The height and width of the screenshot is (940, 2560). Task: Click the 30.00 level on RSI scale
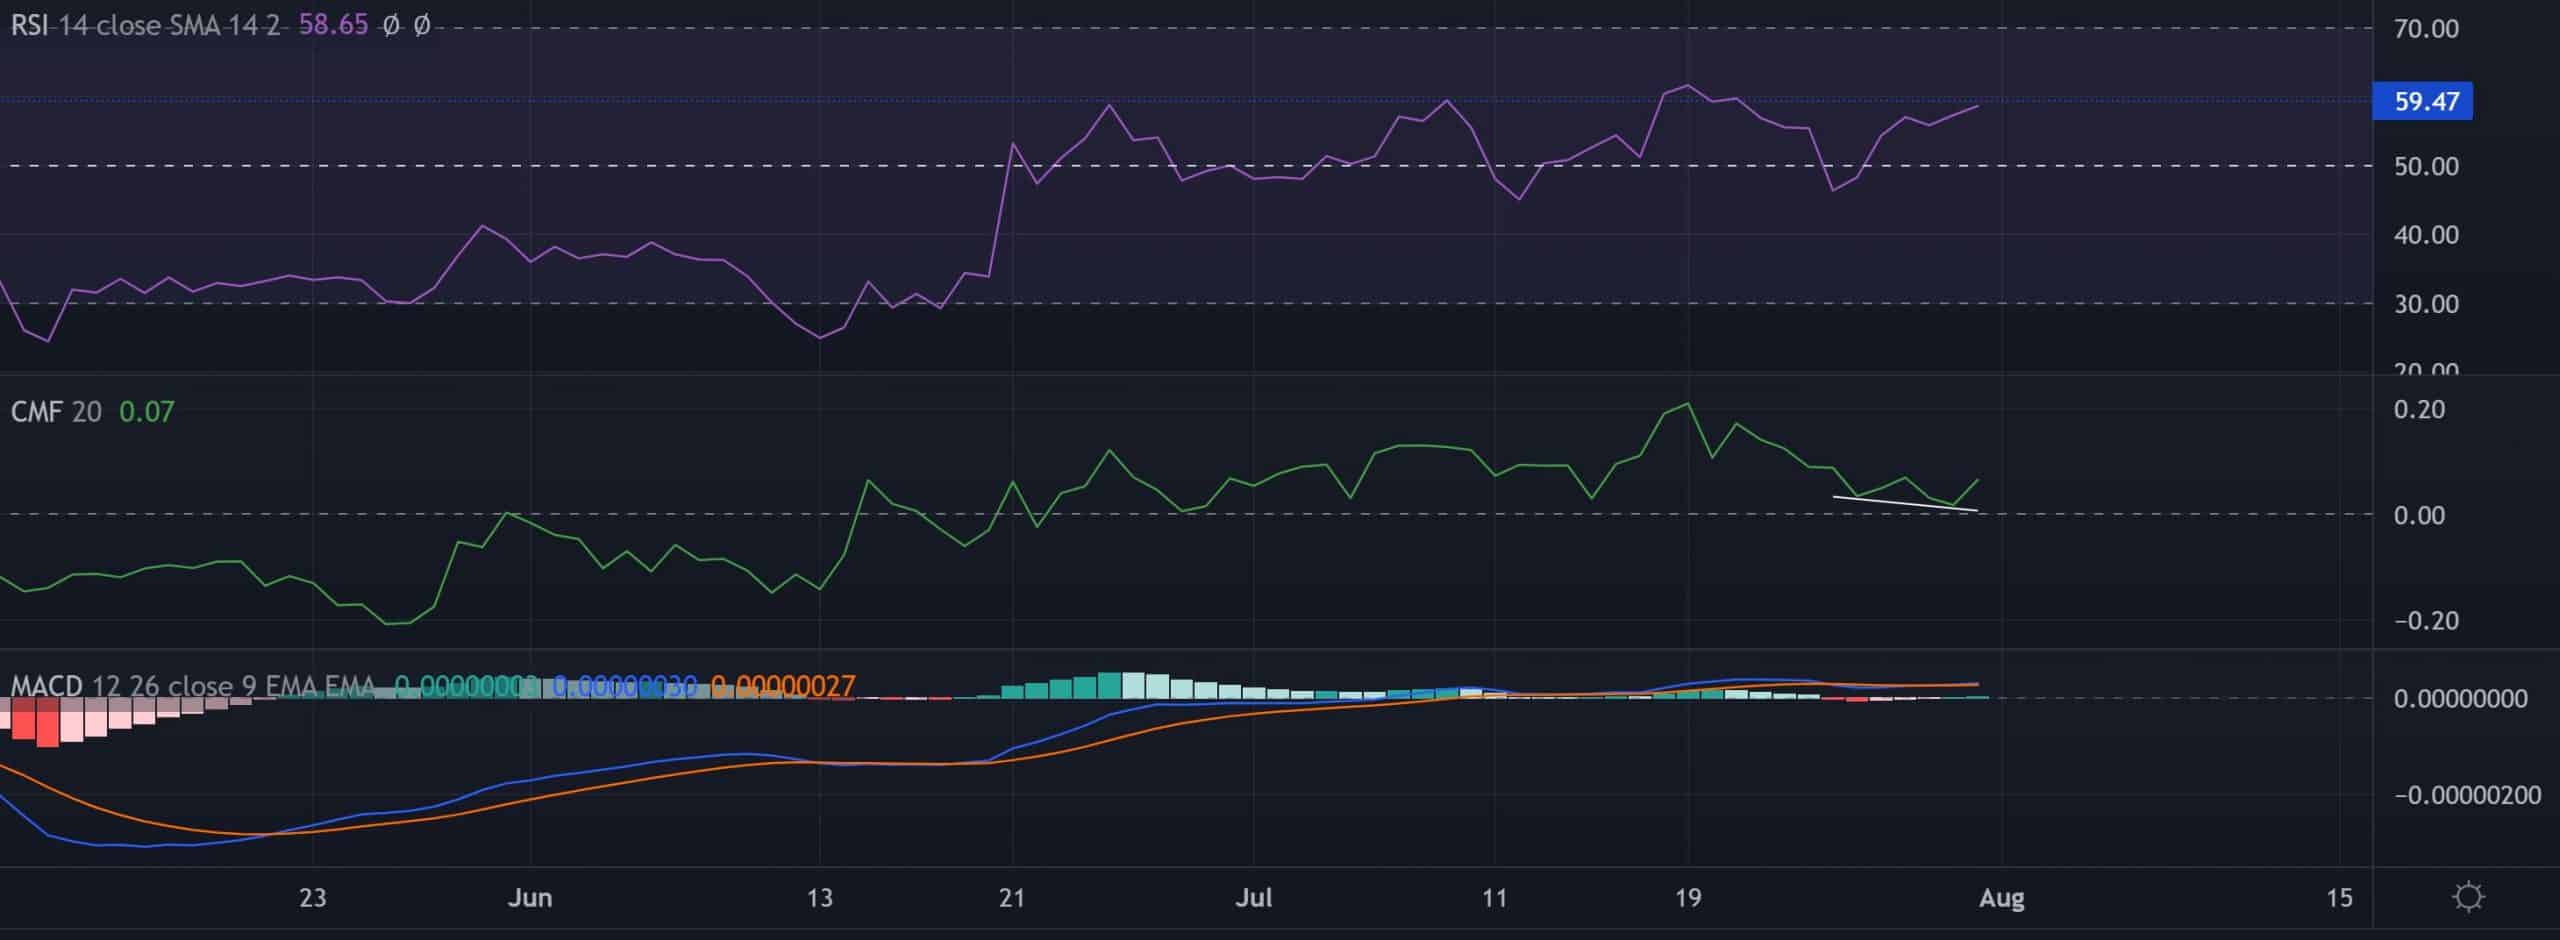click(x=2426, y=304)
